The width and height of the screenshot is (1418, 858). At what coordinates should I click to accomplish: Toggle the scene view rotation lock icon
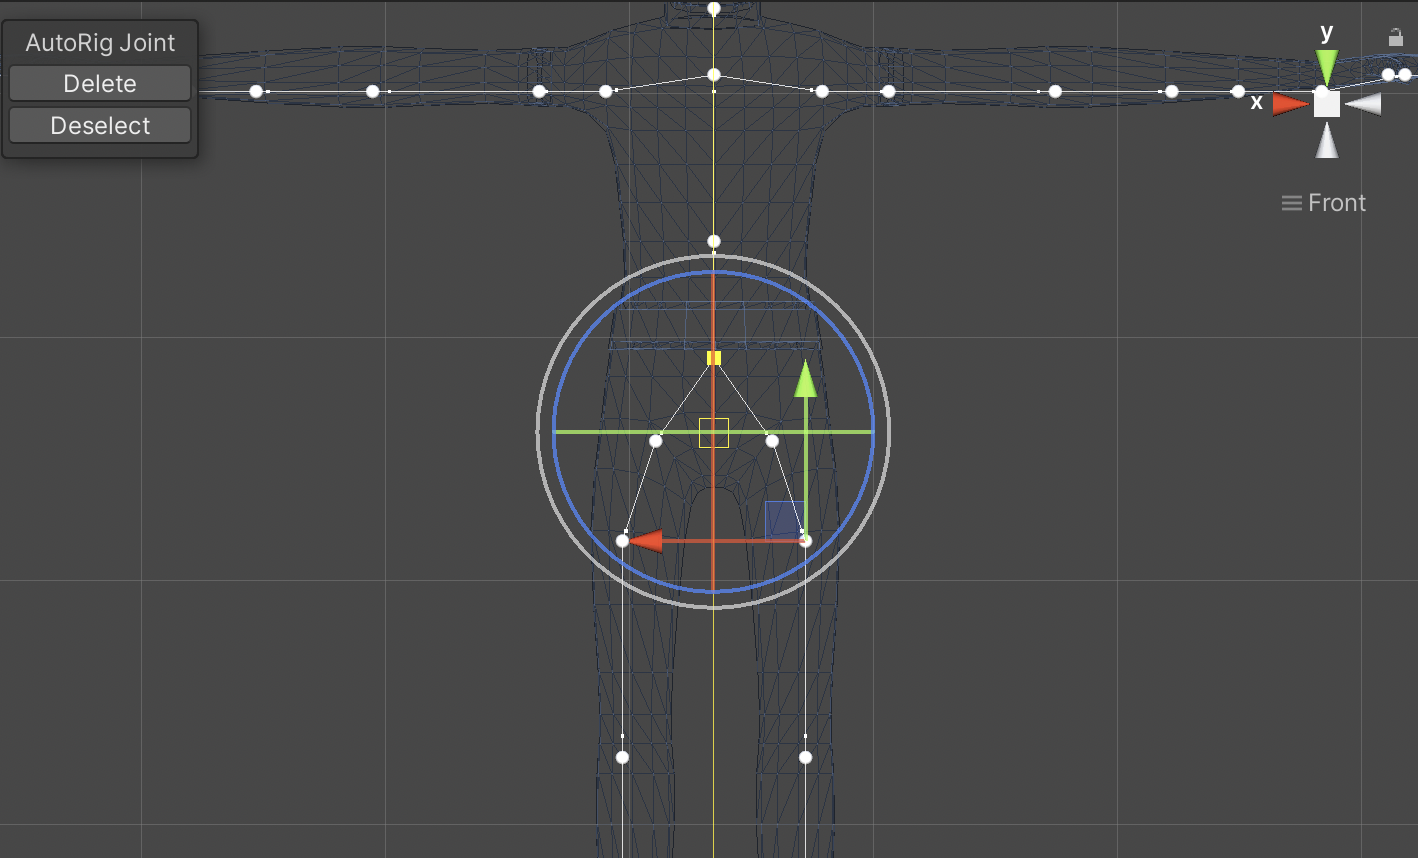[x=1395, y=38]
